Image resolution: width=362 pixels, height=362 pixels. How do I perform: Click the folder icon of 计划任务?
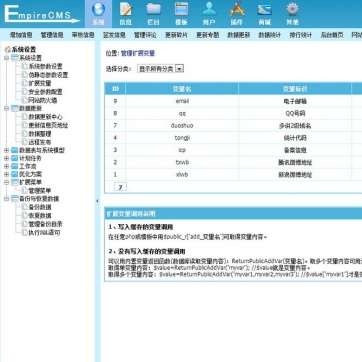click(x=14, y=158)
